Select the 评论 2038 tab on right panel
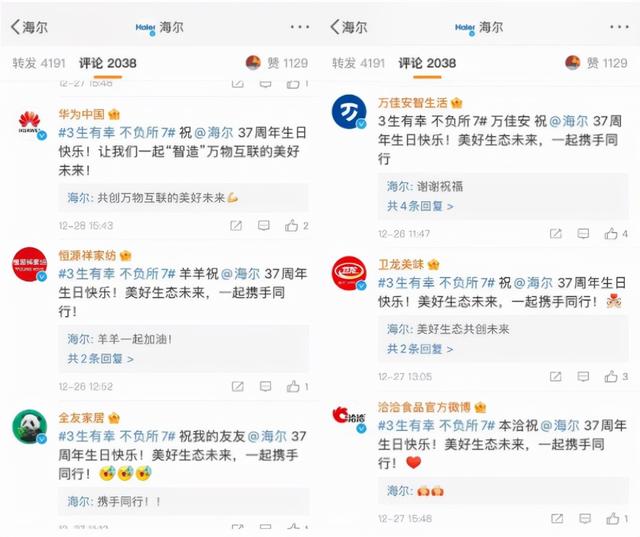 (427, 63)
